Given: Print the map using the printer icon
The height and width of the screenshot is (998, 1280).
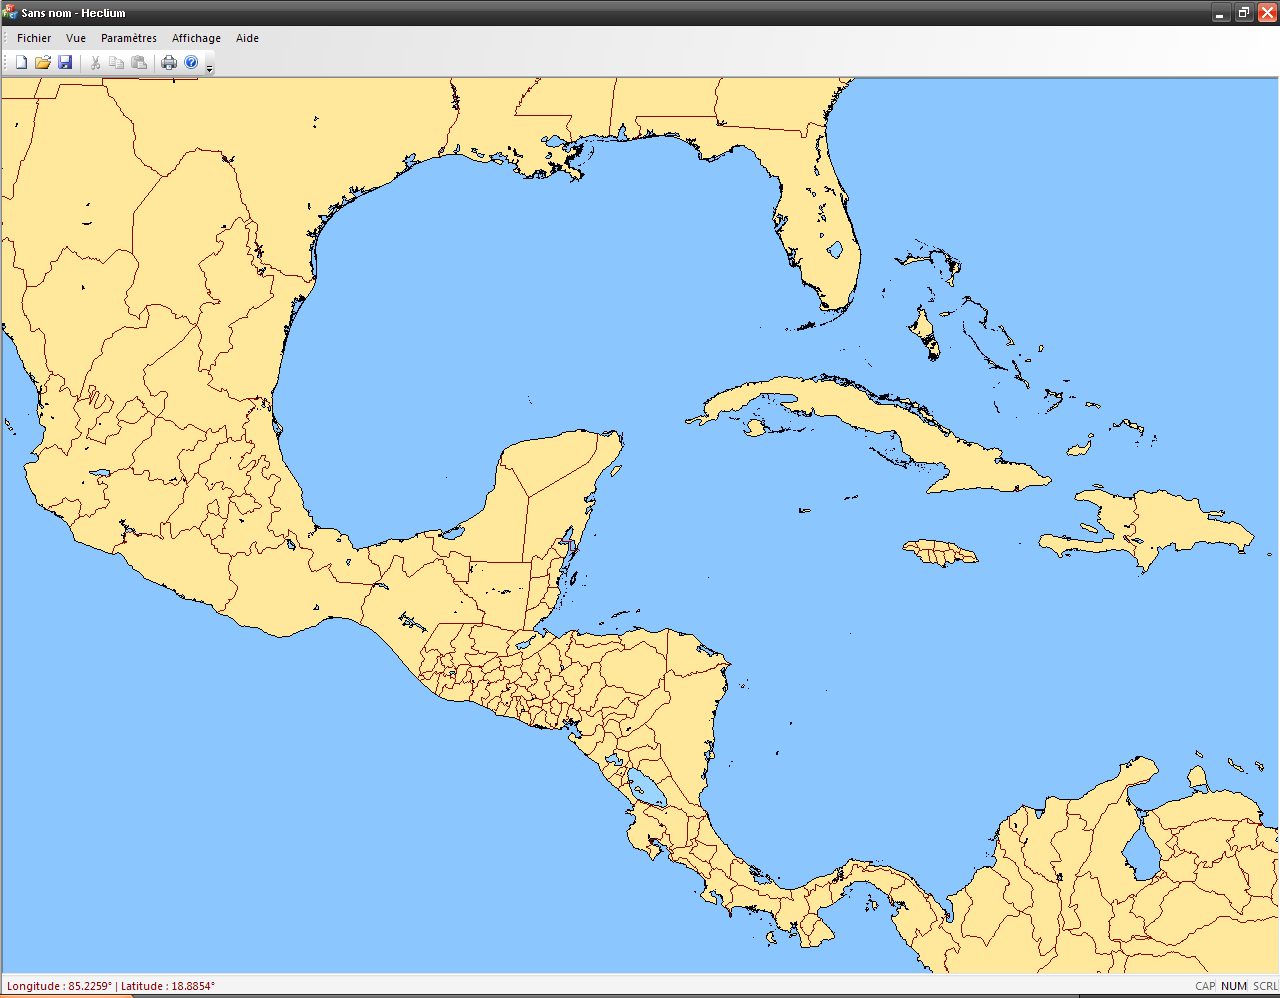Looking at the screenshot, I should (169, 63).
